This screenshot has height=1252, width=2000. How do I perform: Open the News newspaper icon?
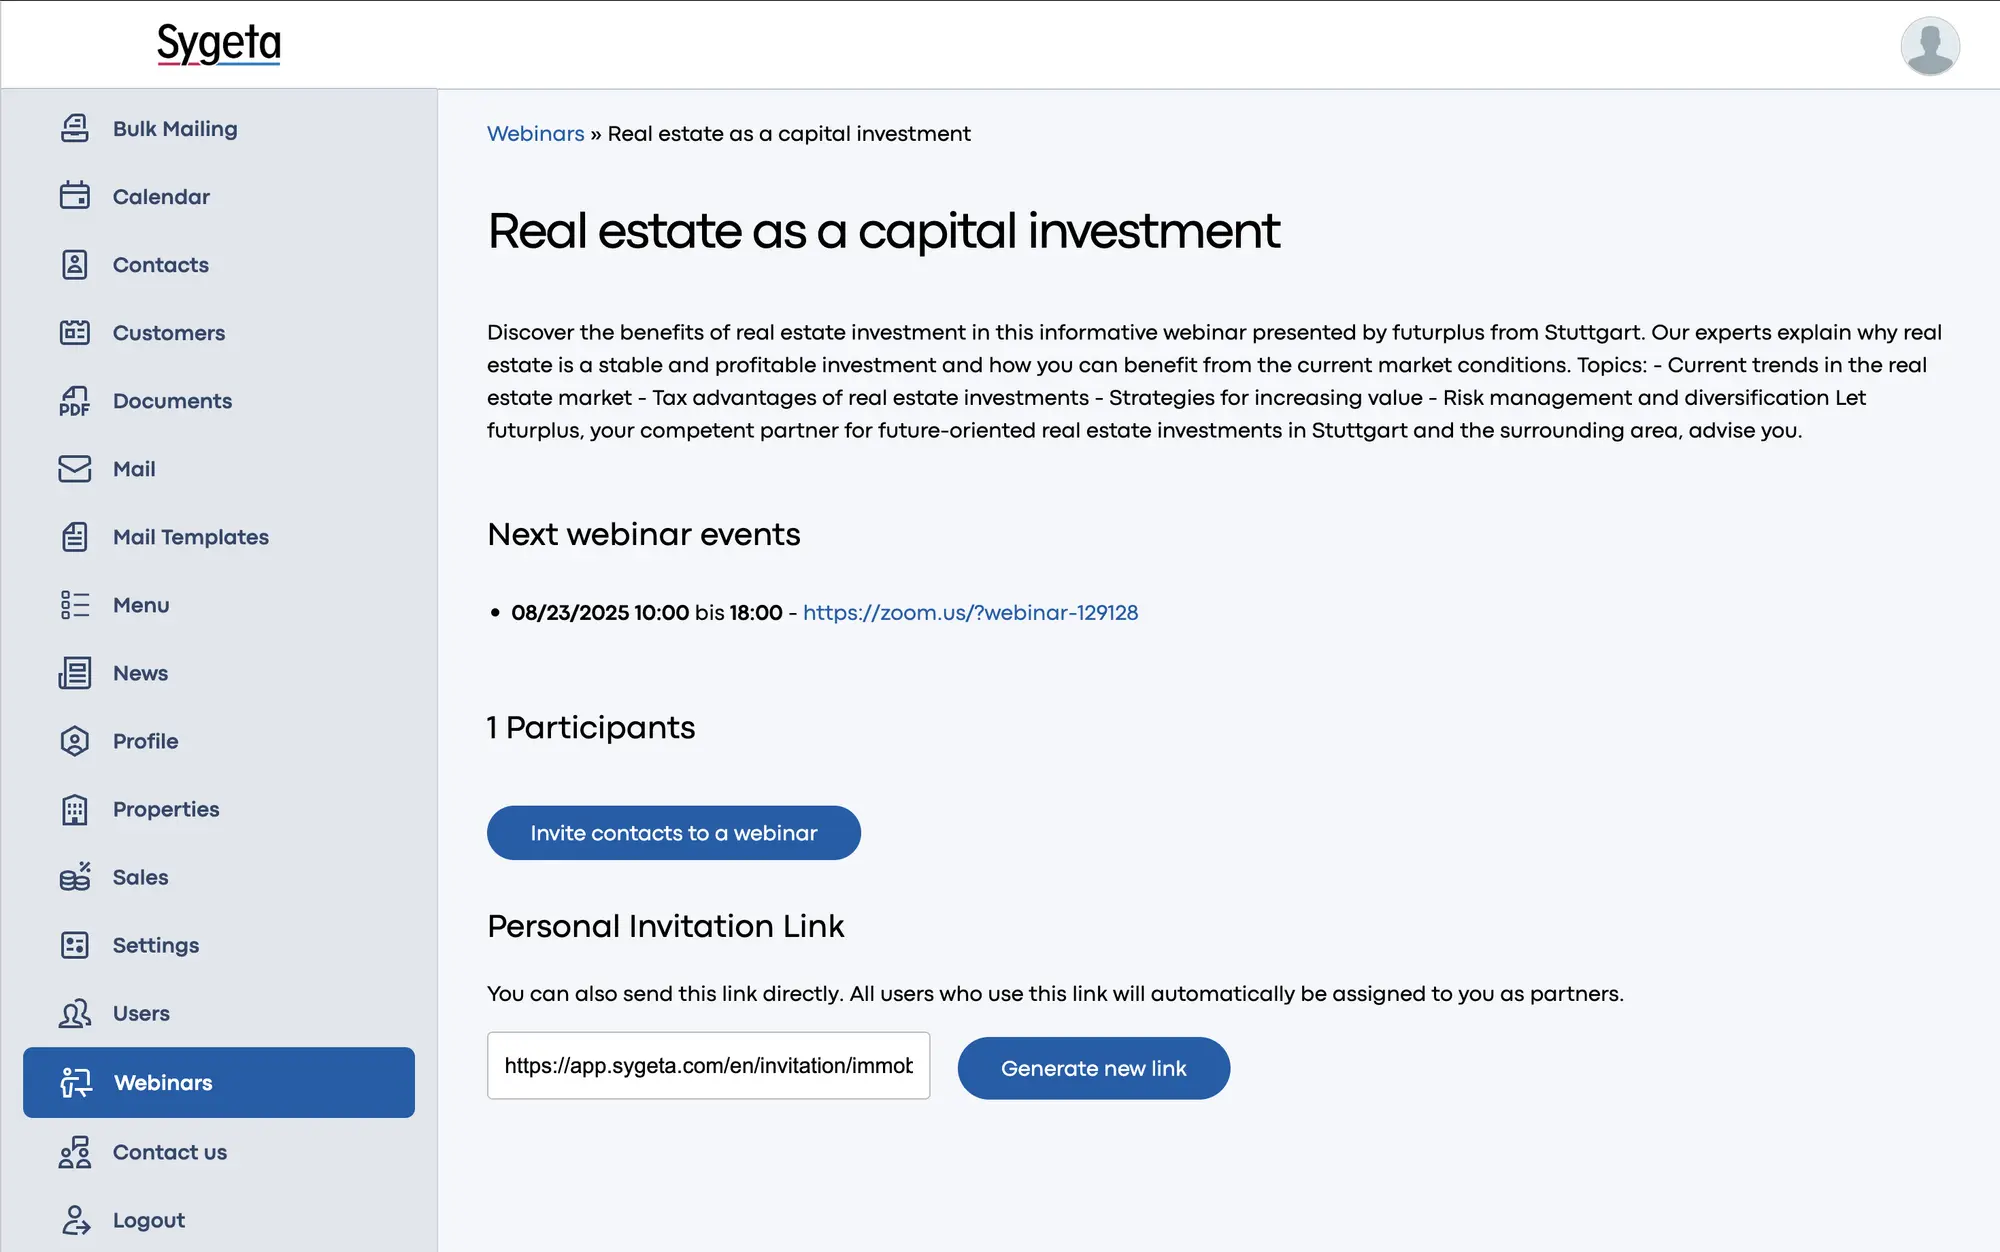click(x=75, y=672)
